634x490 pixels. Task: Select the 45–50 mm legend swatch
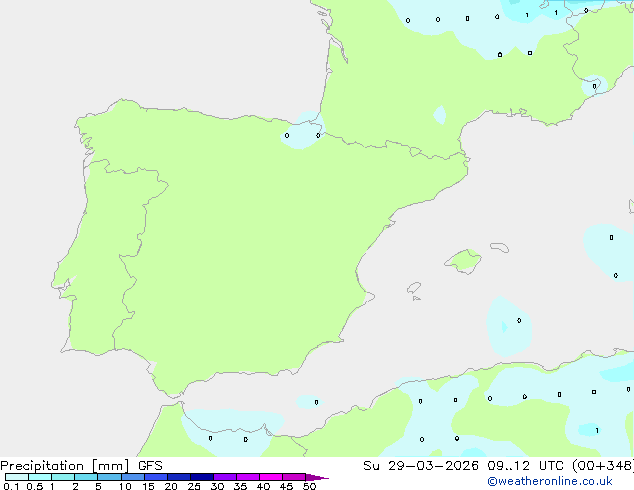point(294,477)
